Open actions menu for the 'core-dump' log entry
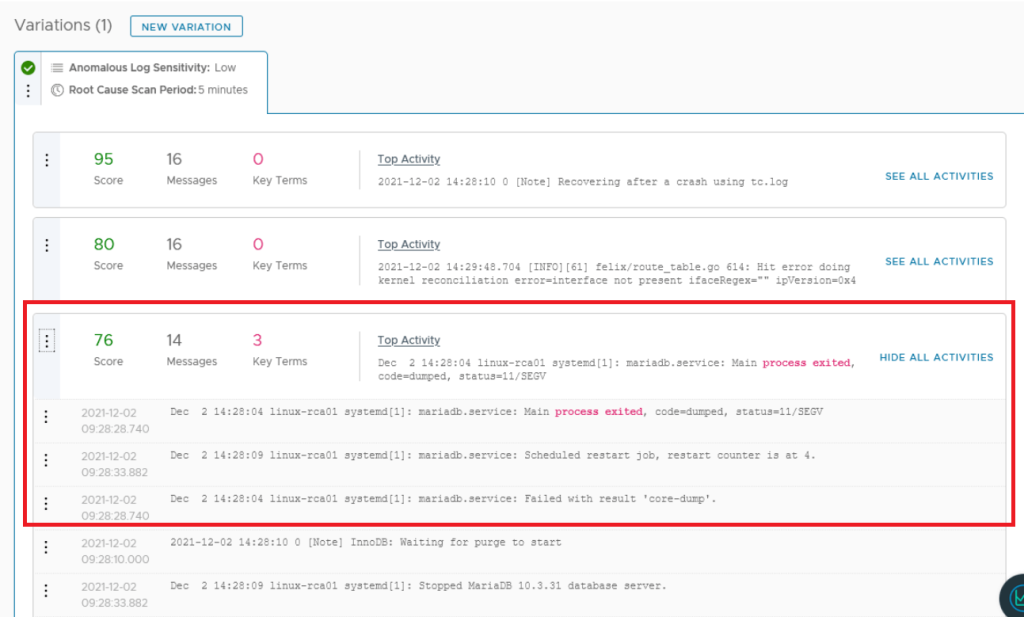The width and height of the screenshot is (1024, 617). click(x=46, y=505)
